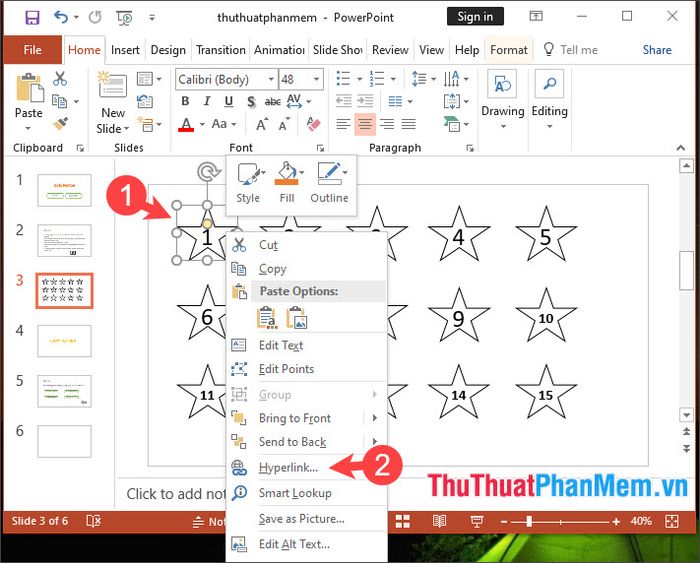700x563 pixels.
Task: Click the Keep Source Formatting paste option
Action: [x=267, y=317]
